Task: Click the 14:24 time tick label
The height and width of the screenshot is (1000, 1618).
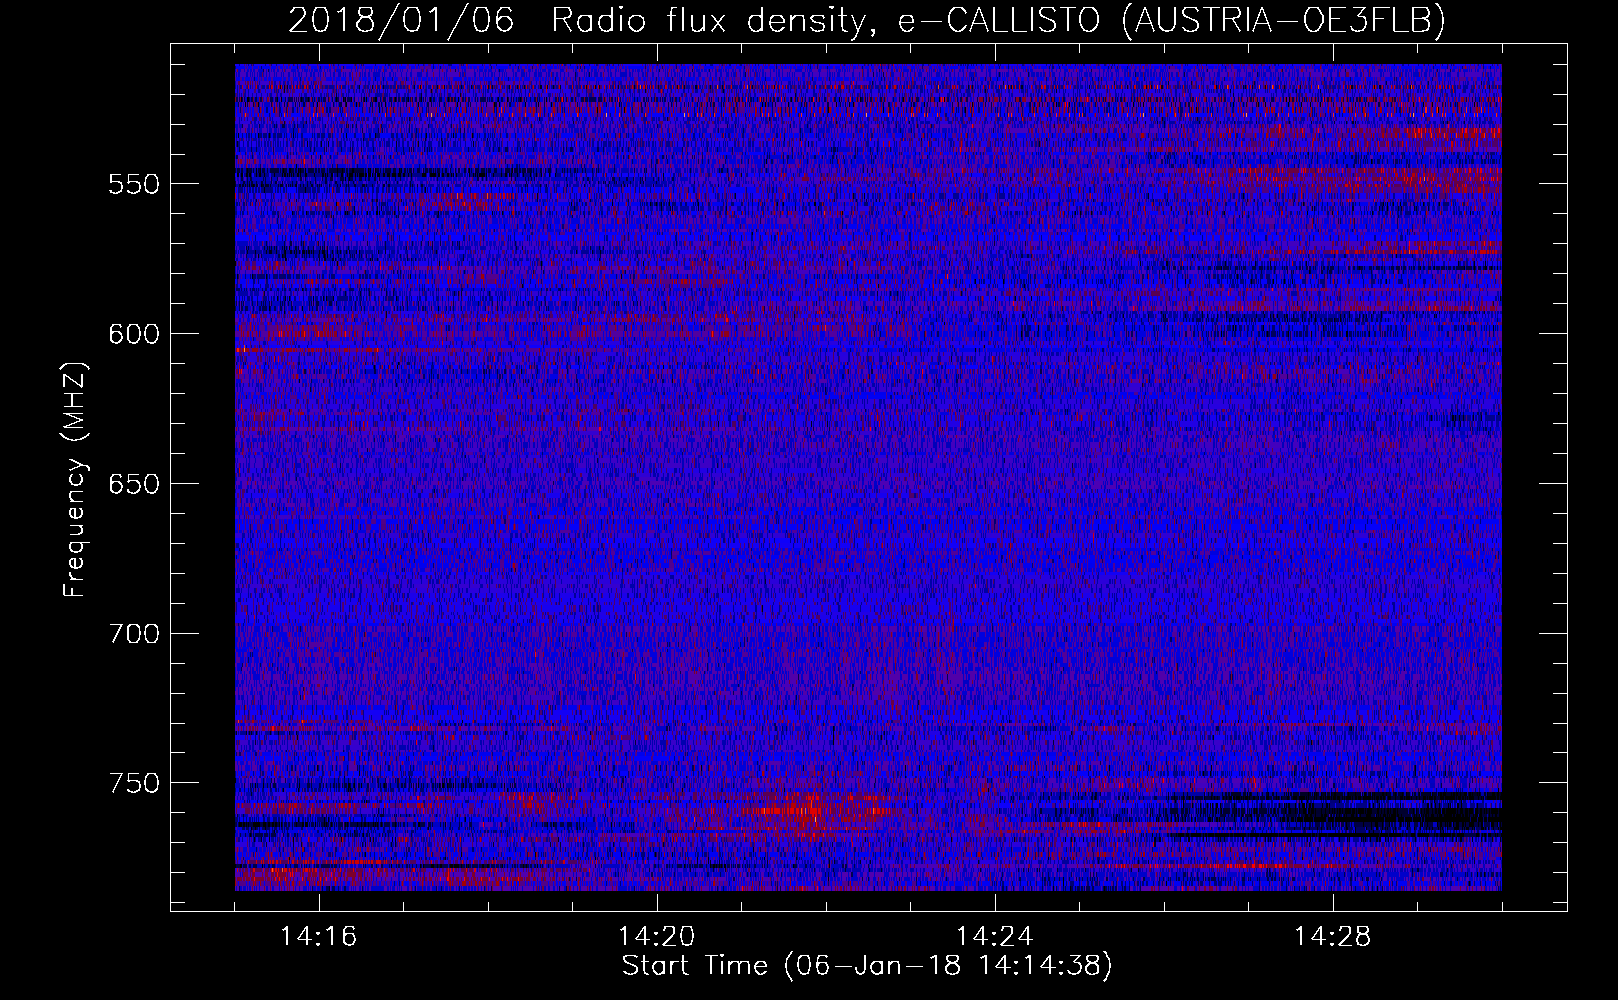Action: click(x=995, y=937)
